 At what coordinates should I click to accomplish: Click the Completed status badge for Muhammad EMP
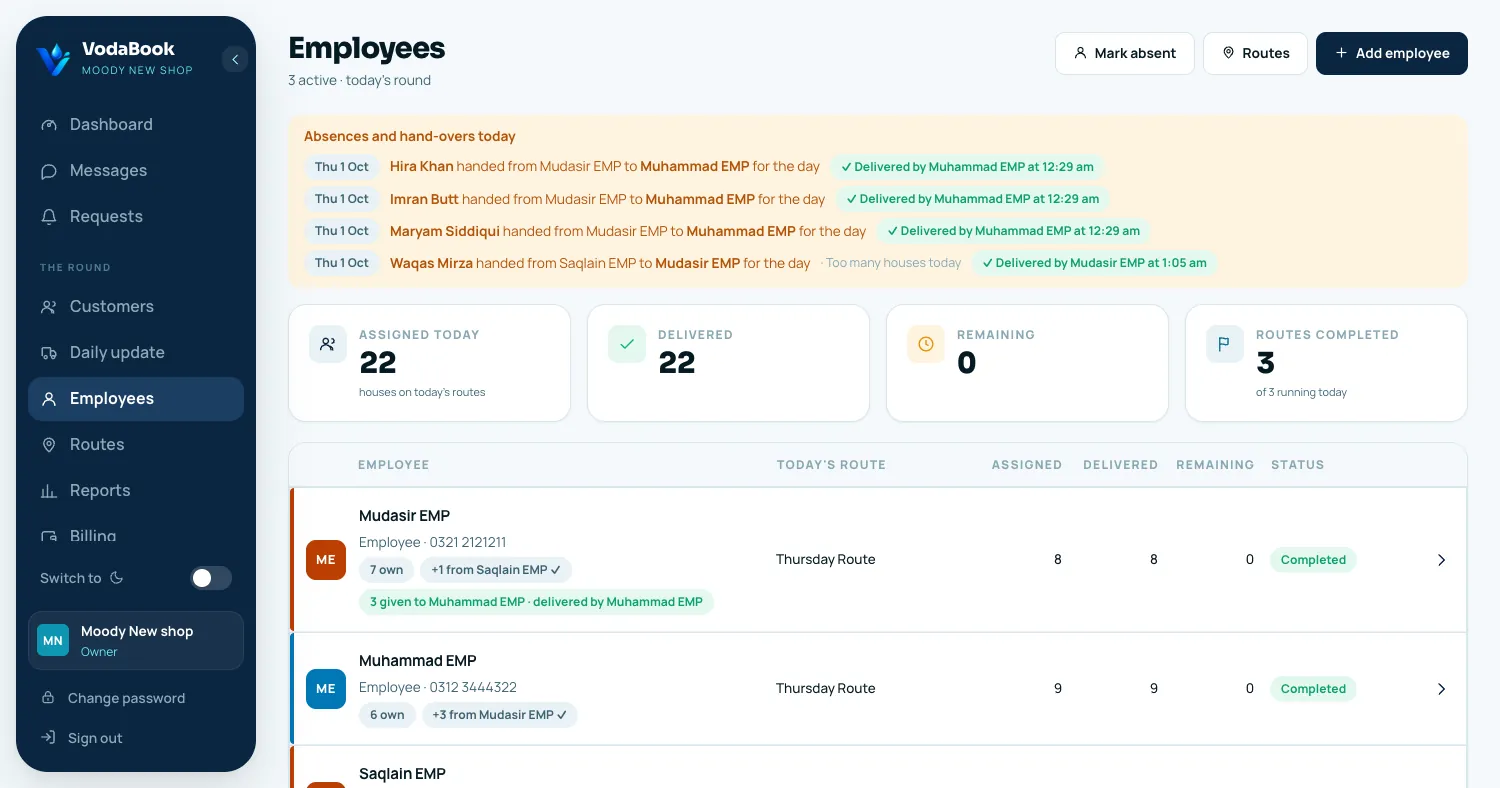(x=1313, y=689)
